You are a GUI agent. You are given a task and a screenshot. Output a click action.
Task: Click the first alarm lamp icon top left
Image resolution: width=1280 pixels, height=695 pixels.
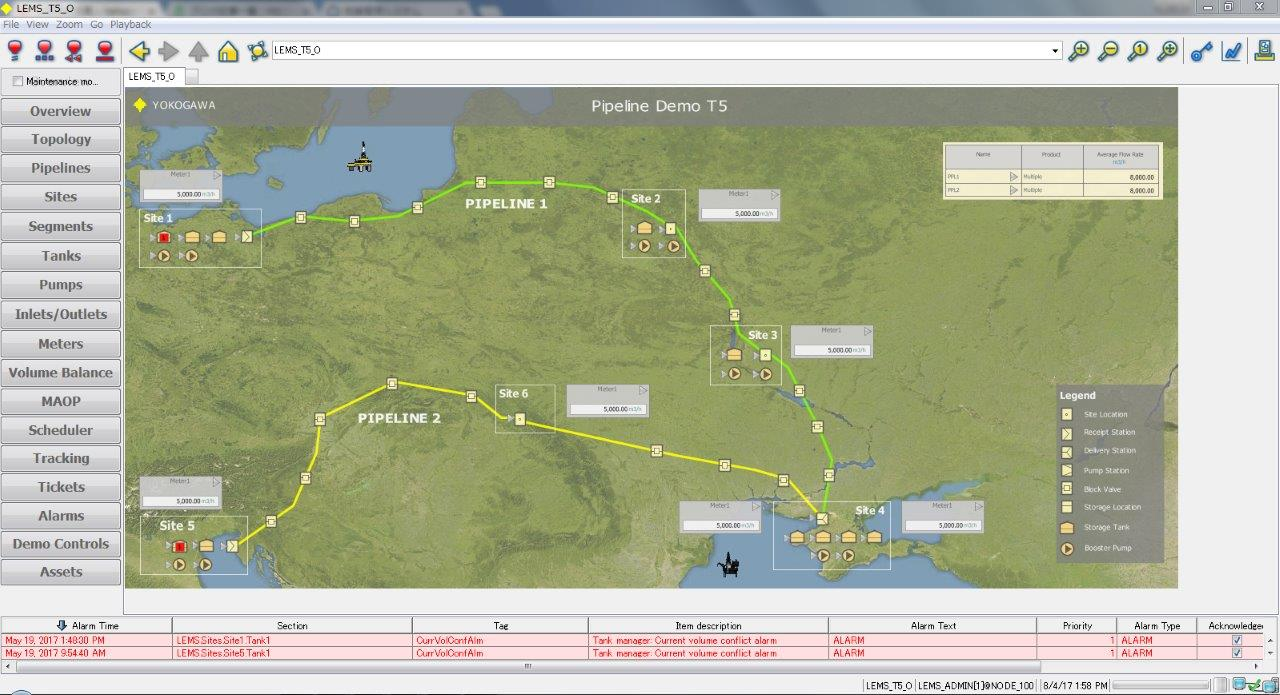click(x=16, y=50)
